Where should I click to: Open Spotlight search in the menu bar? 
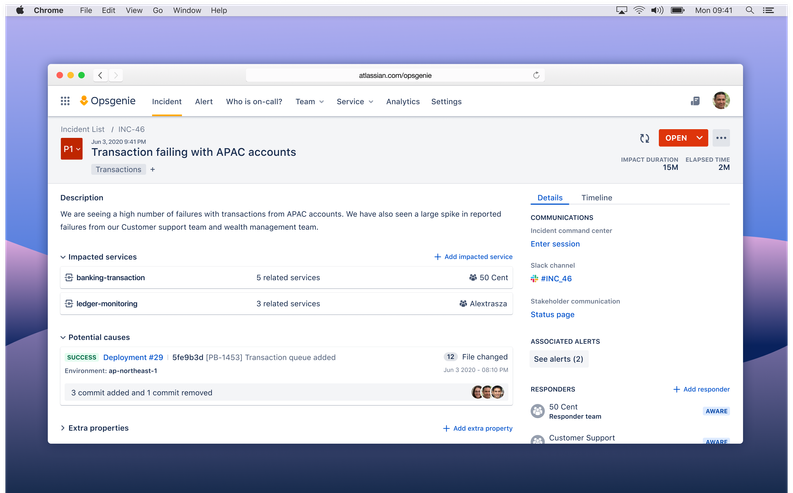click(x=750, y=10)
